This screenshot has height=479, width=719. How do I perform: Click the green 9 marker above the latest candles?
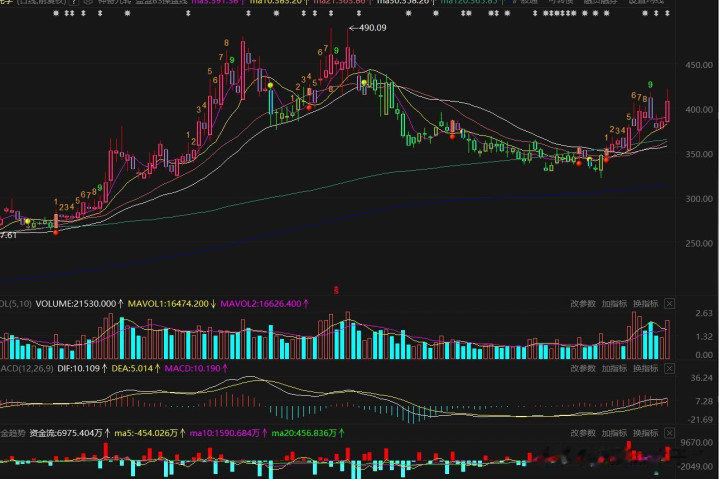650,85
